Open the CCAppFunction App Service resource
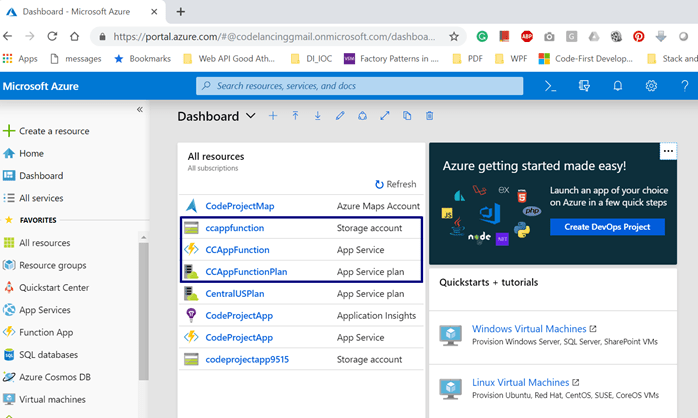 coord(237,250)
